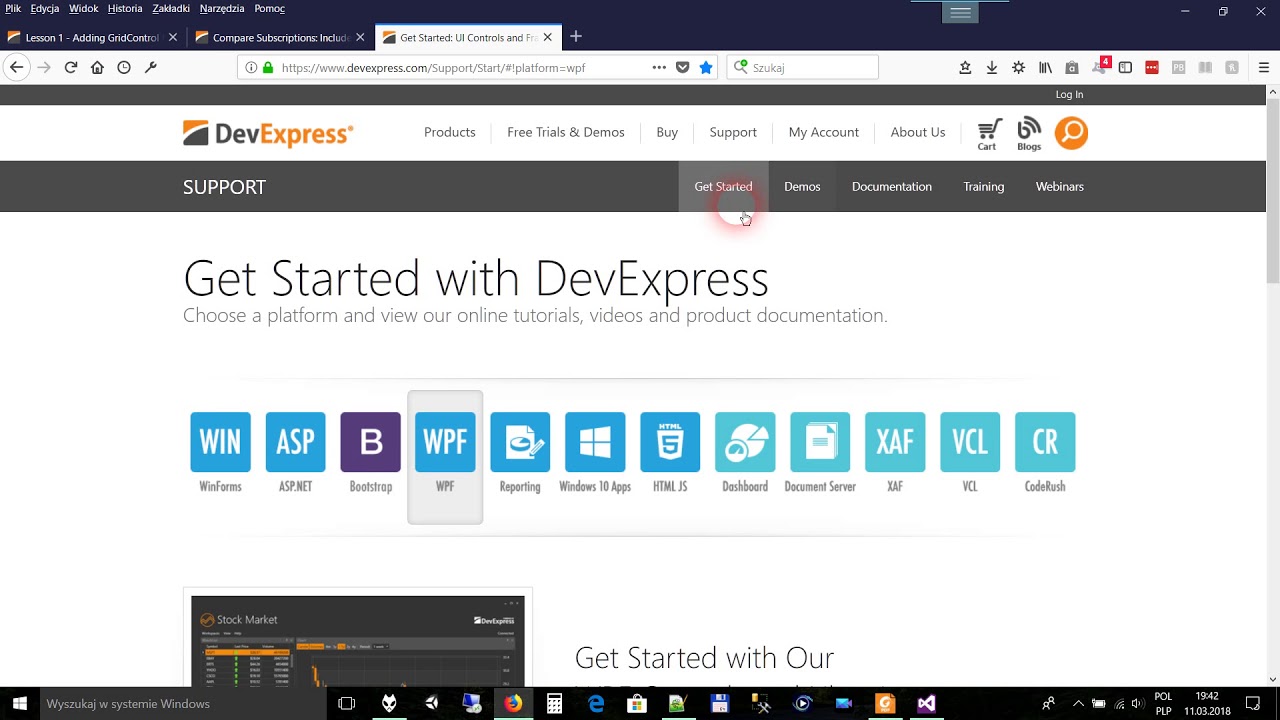Click the Windows Start button
Image resolution: width=1280 pixels, height=720 pixels.
(19, 704)
